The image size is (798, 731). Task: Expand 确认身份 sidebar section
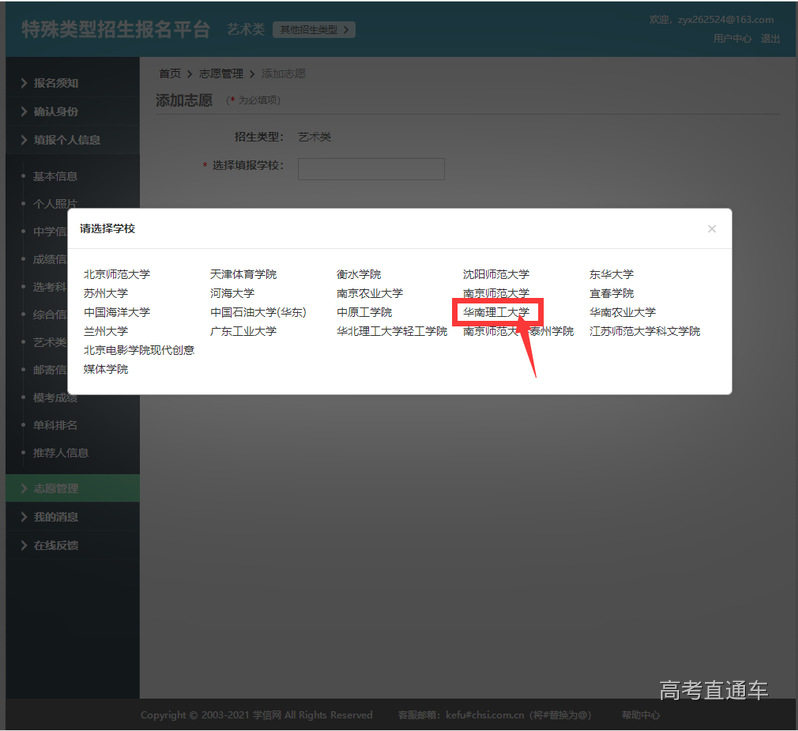point(56,111)
